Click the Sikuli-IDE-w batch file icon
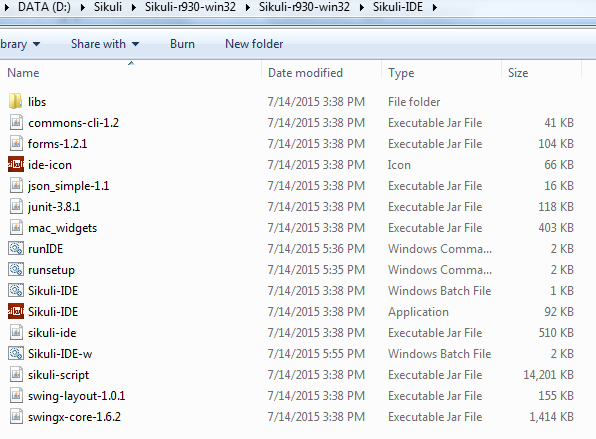This screenshot has width=596, height=439. 16,353
